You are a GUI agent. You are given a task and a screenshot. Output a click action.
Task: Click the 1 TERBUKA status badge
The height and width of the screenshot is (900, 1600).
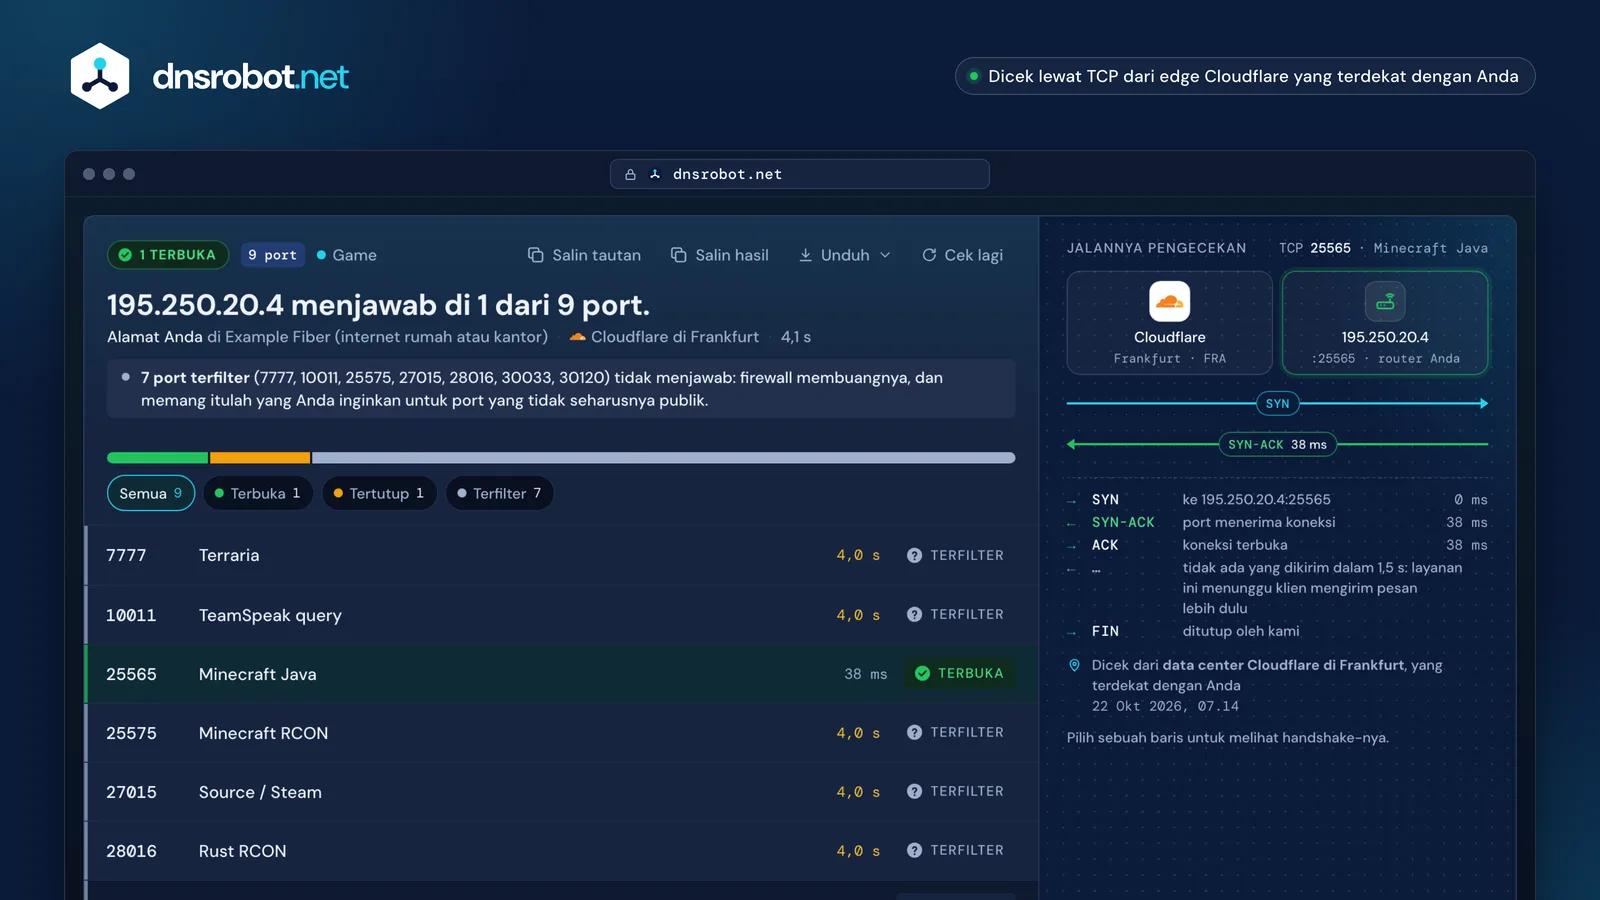168,255
